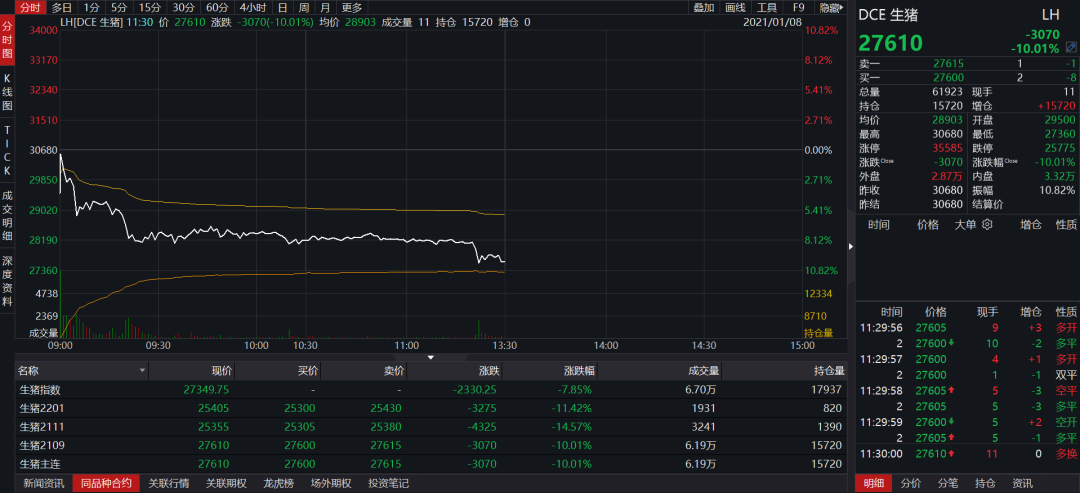This screenshot has height=493, width=1080.
Task: Collapse the bottom list via the triangle handle
Action: (431, 357)
